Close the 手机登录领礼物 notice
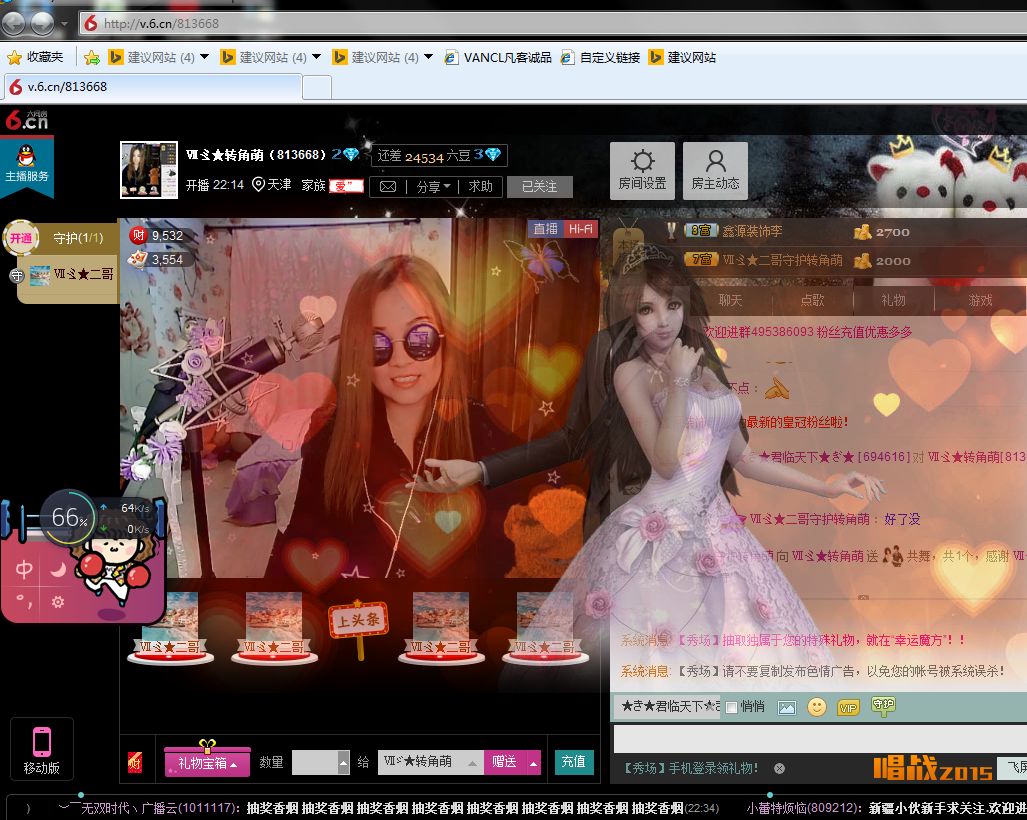Image resolution: width=1027 pixels, height=820 pixels. pos(779,768)
